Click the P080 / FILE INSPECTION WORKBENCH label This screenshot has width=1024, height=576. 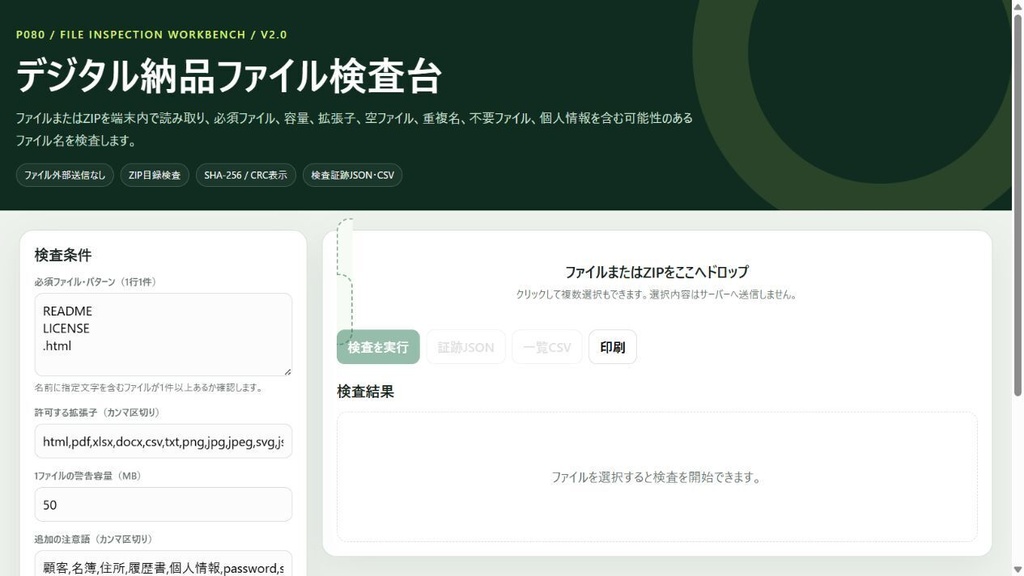coord(152,35)
